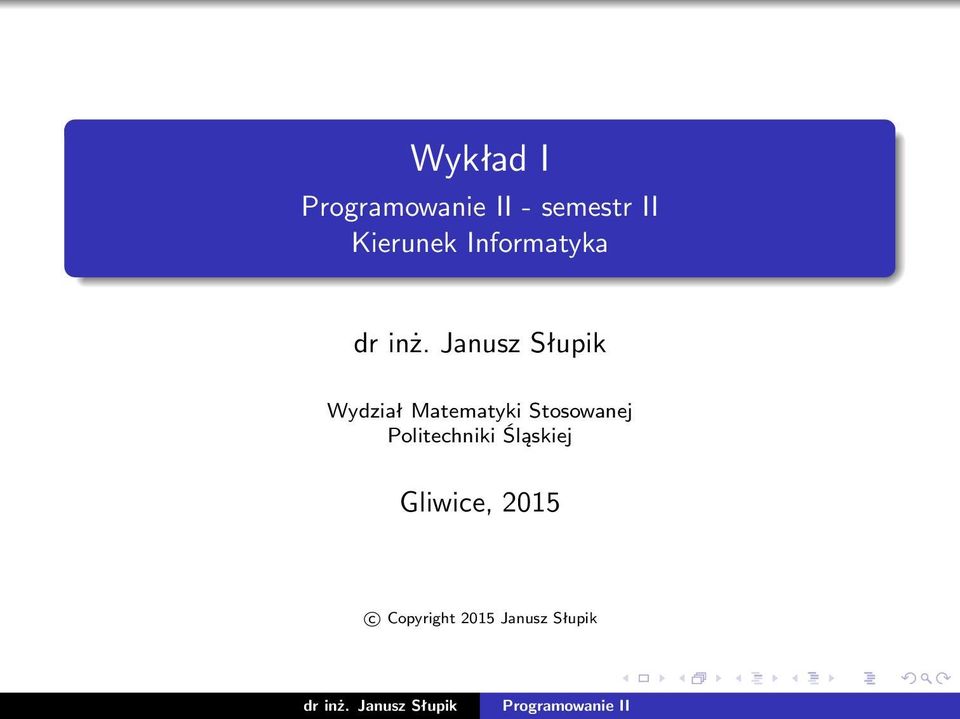The image size is (960, 719).
Task: Click the 'Kierunek Informatyka' line
Action: (479, 243)
